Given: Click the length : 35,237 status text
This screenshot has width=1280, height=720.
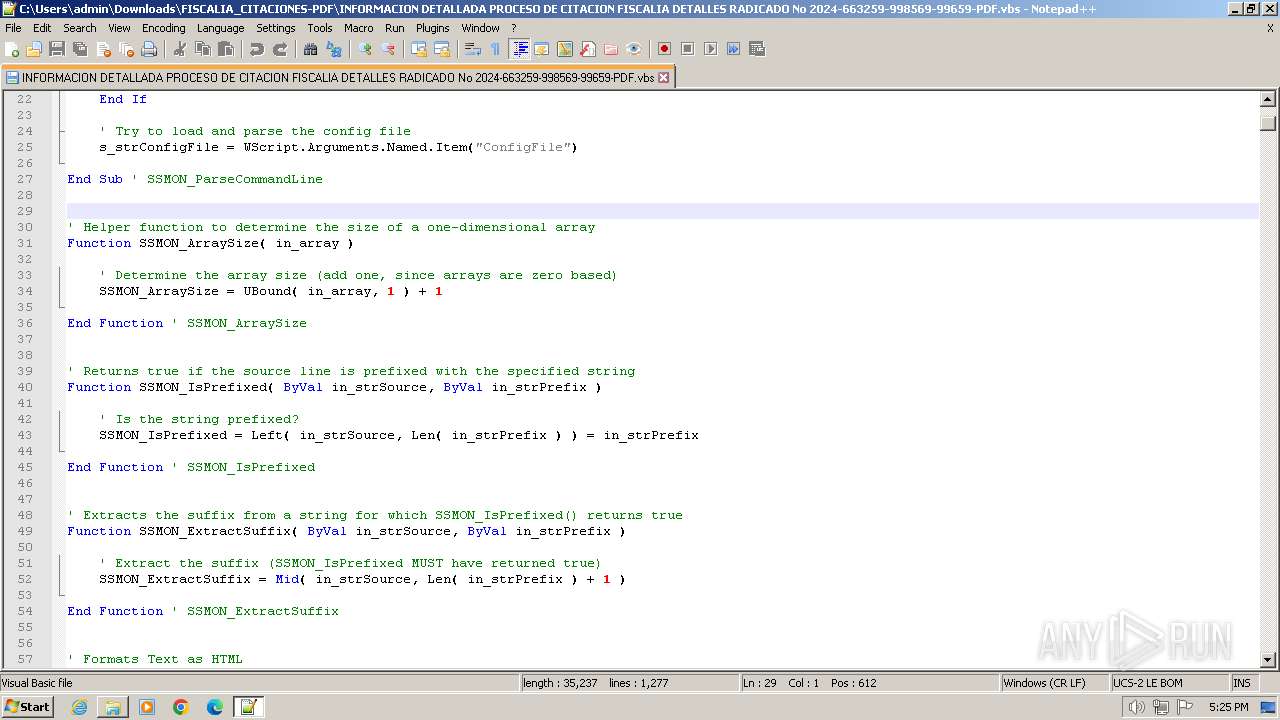Looking at the screenshot, I should [x=560, y=683].
